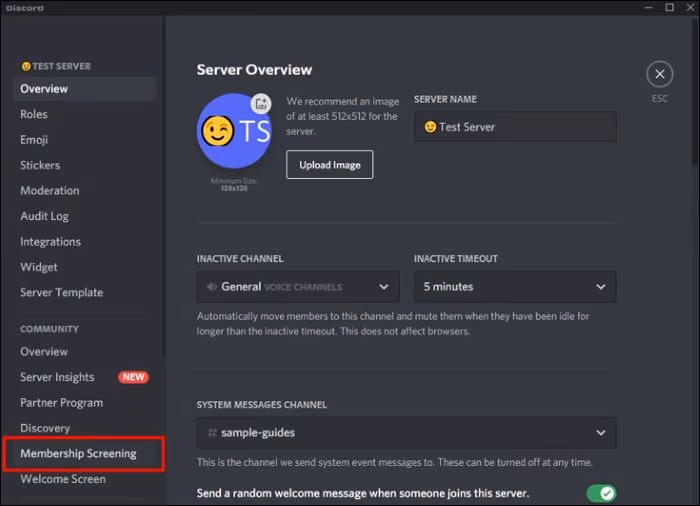Click the speaker icon in Inactive Channel box
The height and width of the screenshot is (506, 700).
click(x=211, y=287)
